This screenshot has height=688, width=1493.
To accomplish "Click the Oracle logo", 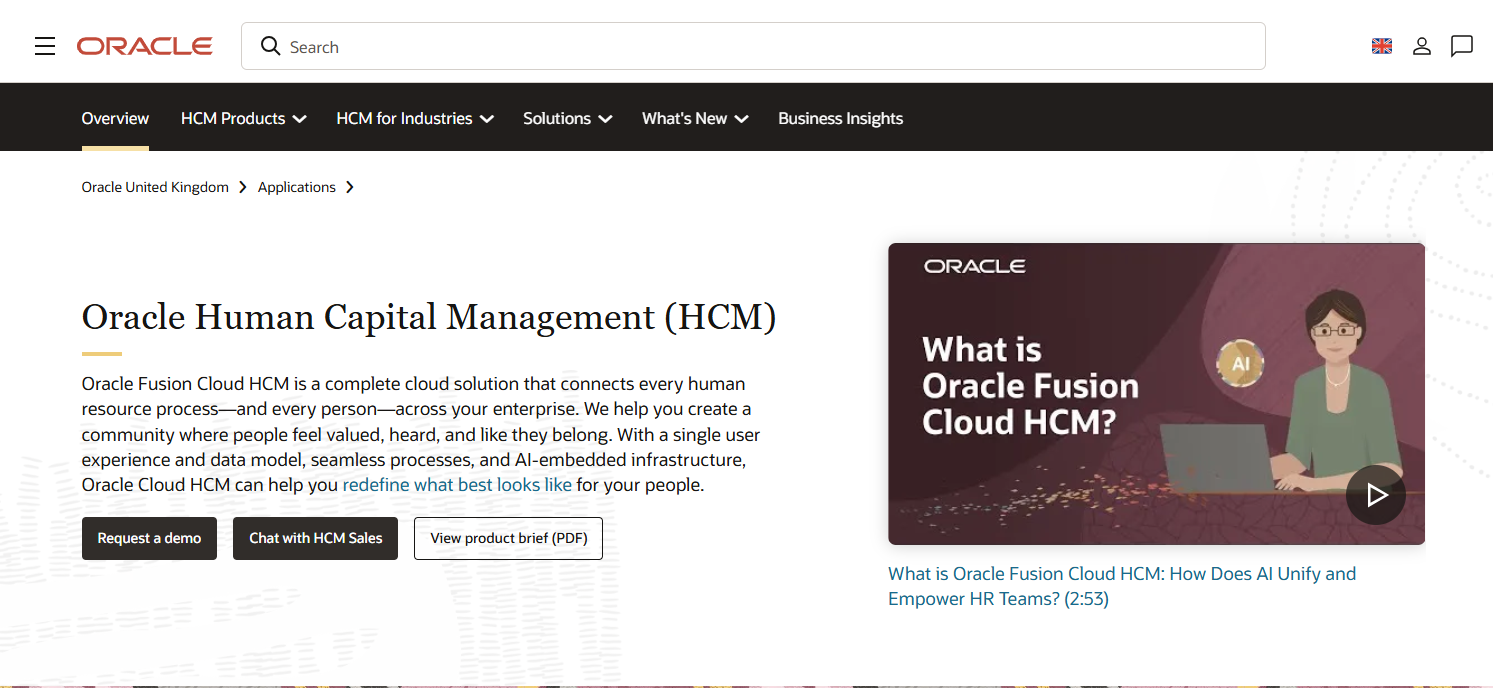I will pos(145,46).
